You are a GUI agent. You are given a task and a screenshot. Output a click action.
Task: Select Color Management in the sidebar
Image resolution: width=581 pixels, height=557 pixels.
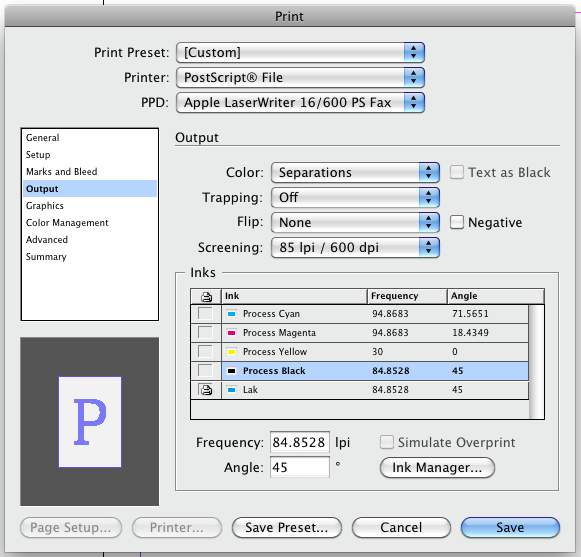(x=67, y=223)
